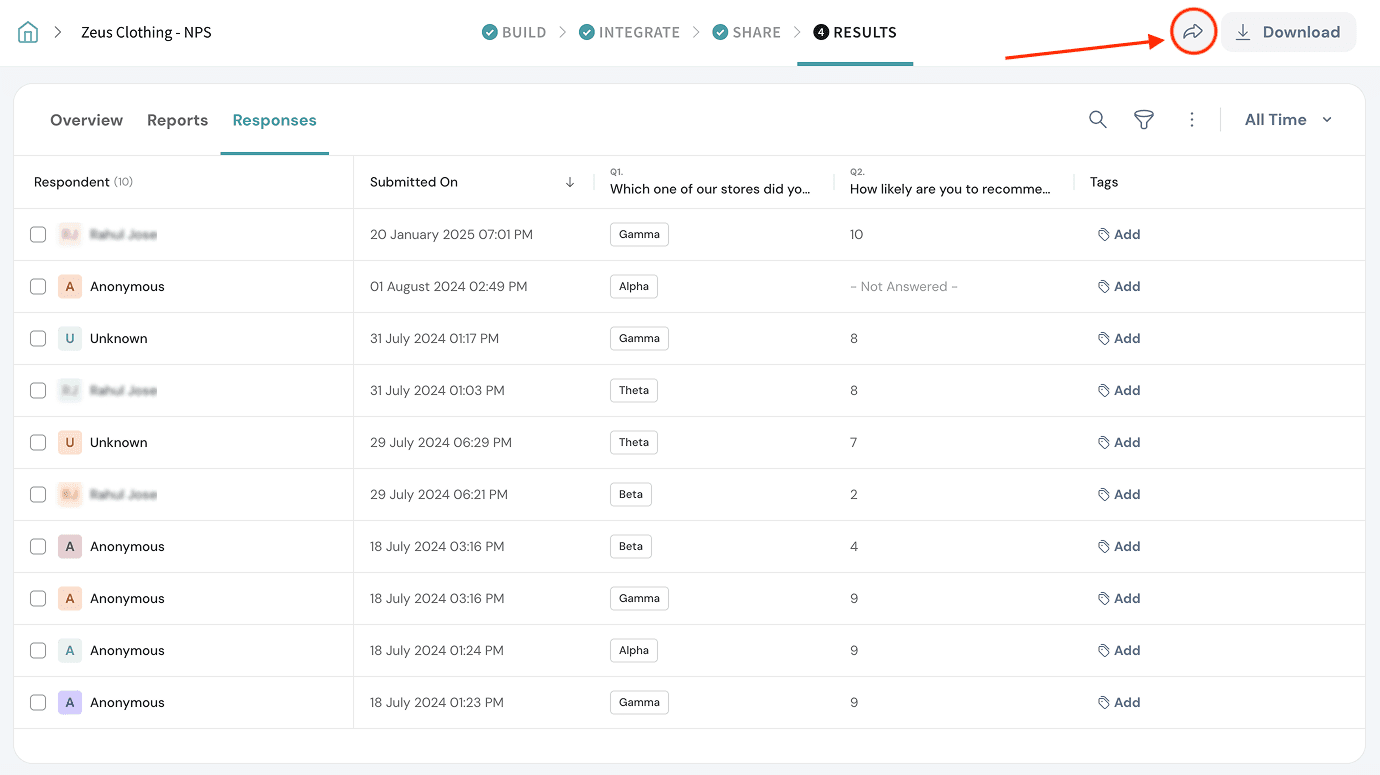Go to the BUILD step
Viewport: 1380px width, 775px height.
click(x=514, y=32)
